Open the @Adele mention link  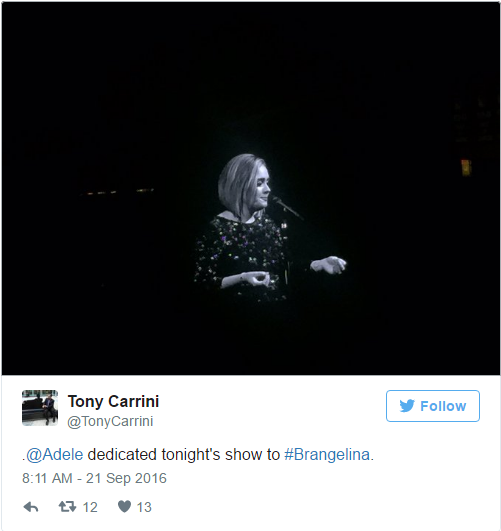(55, 454)
